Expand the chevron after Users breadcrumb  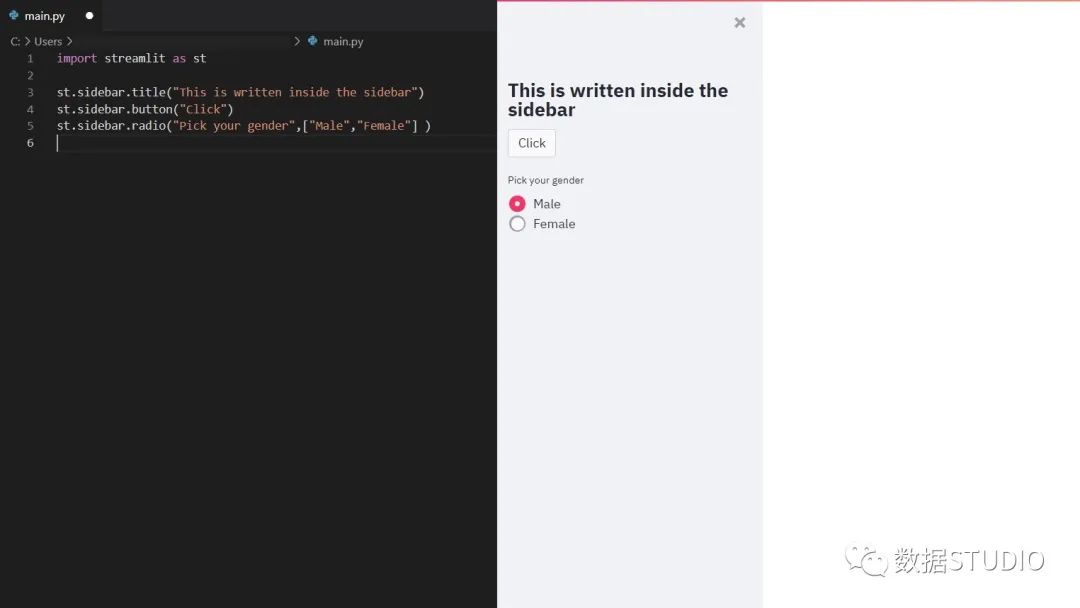(x=70, y=41)
